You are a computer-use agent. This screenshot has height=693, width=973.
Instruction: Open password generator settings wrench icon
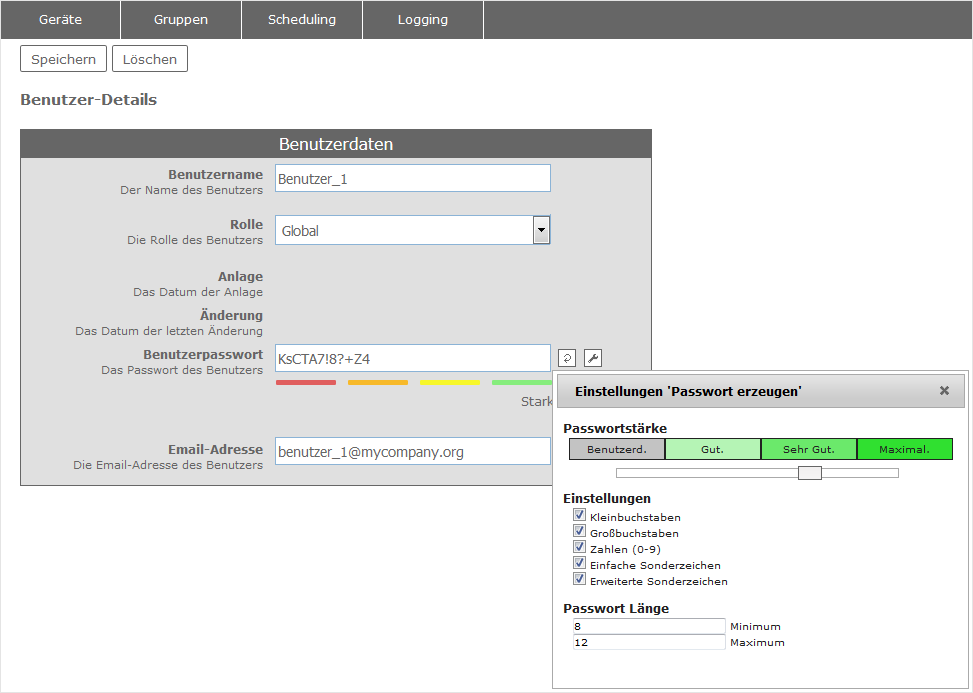pyautogui.click(x=592, y=358)
